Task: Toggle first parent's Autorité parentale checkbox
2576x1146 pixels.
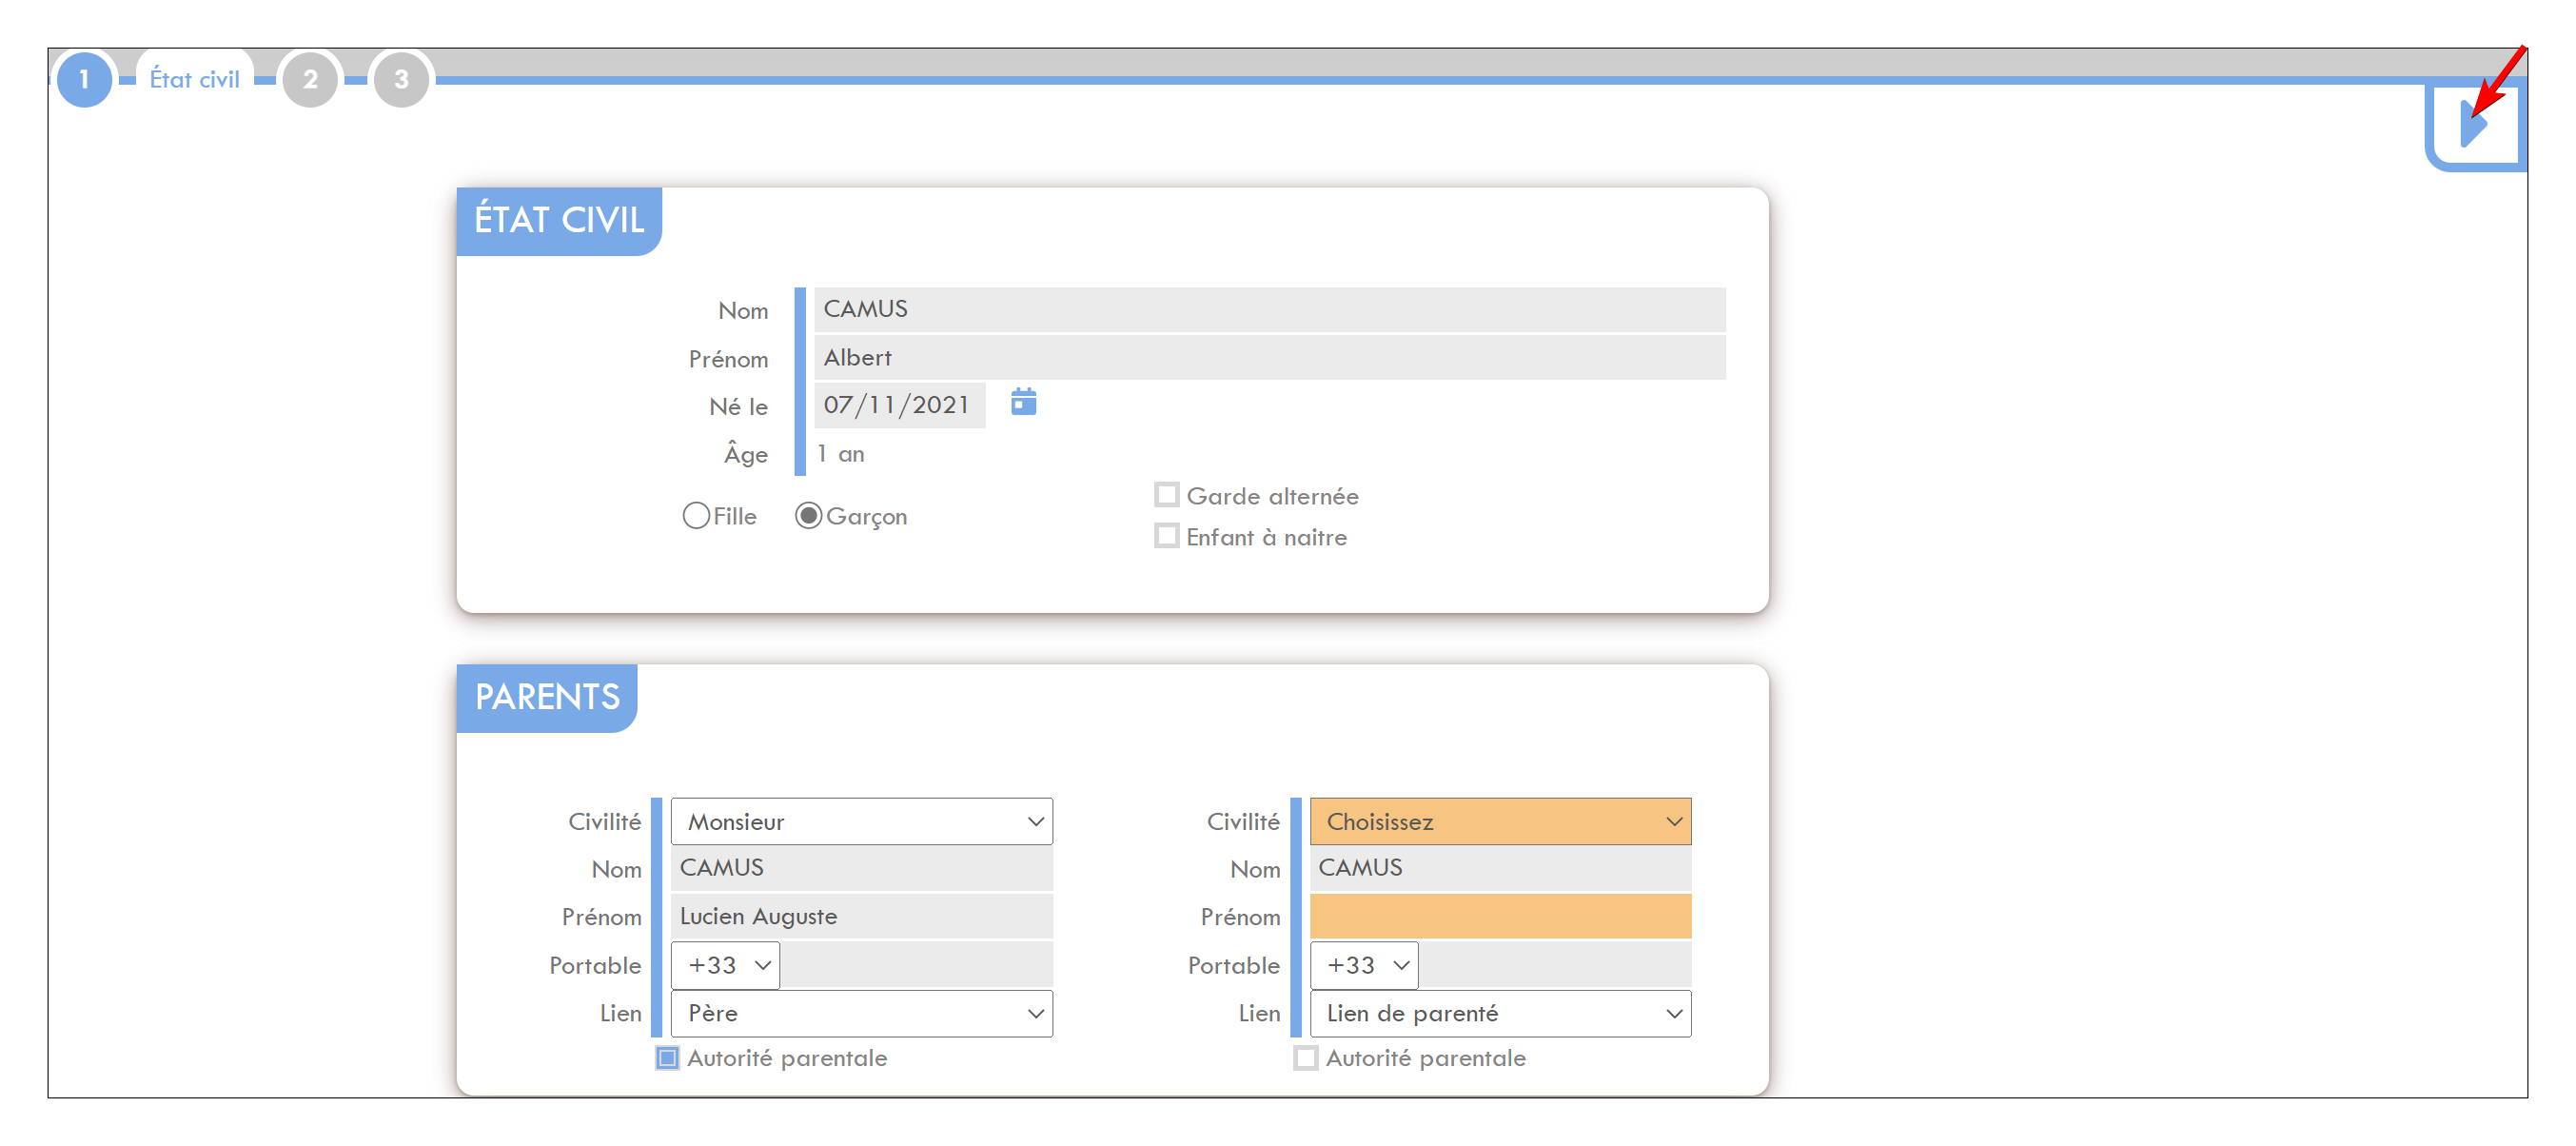Action: [x=667, y=1058]
